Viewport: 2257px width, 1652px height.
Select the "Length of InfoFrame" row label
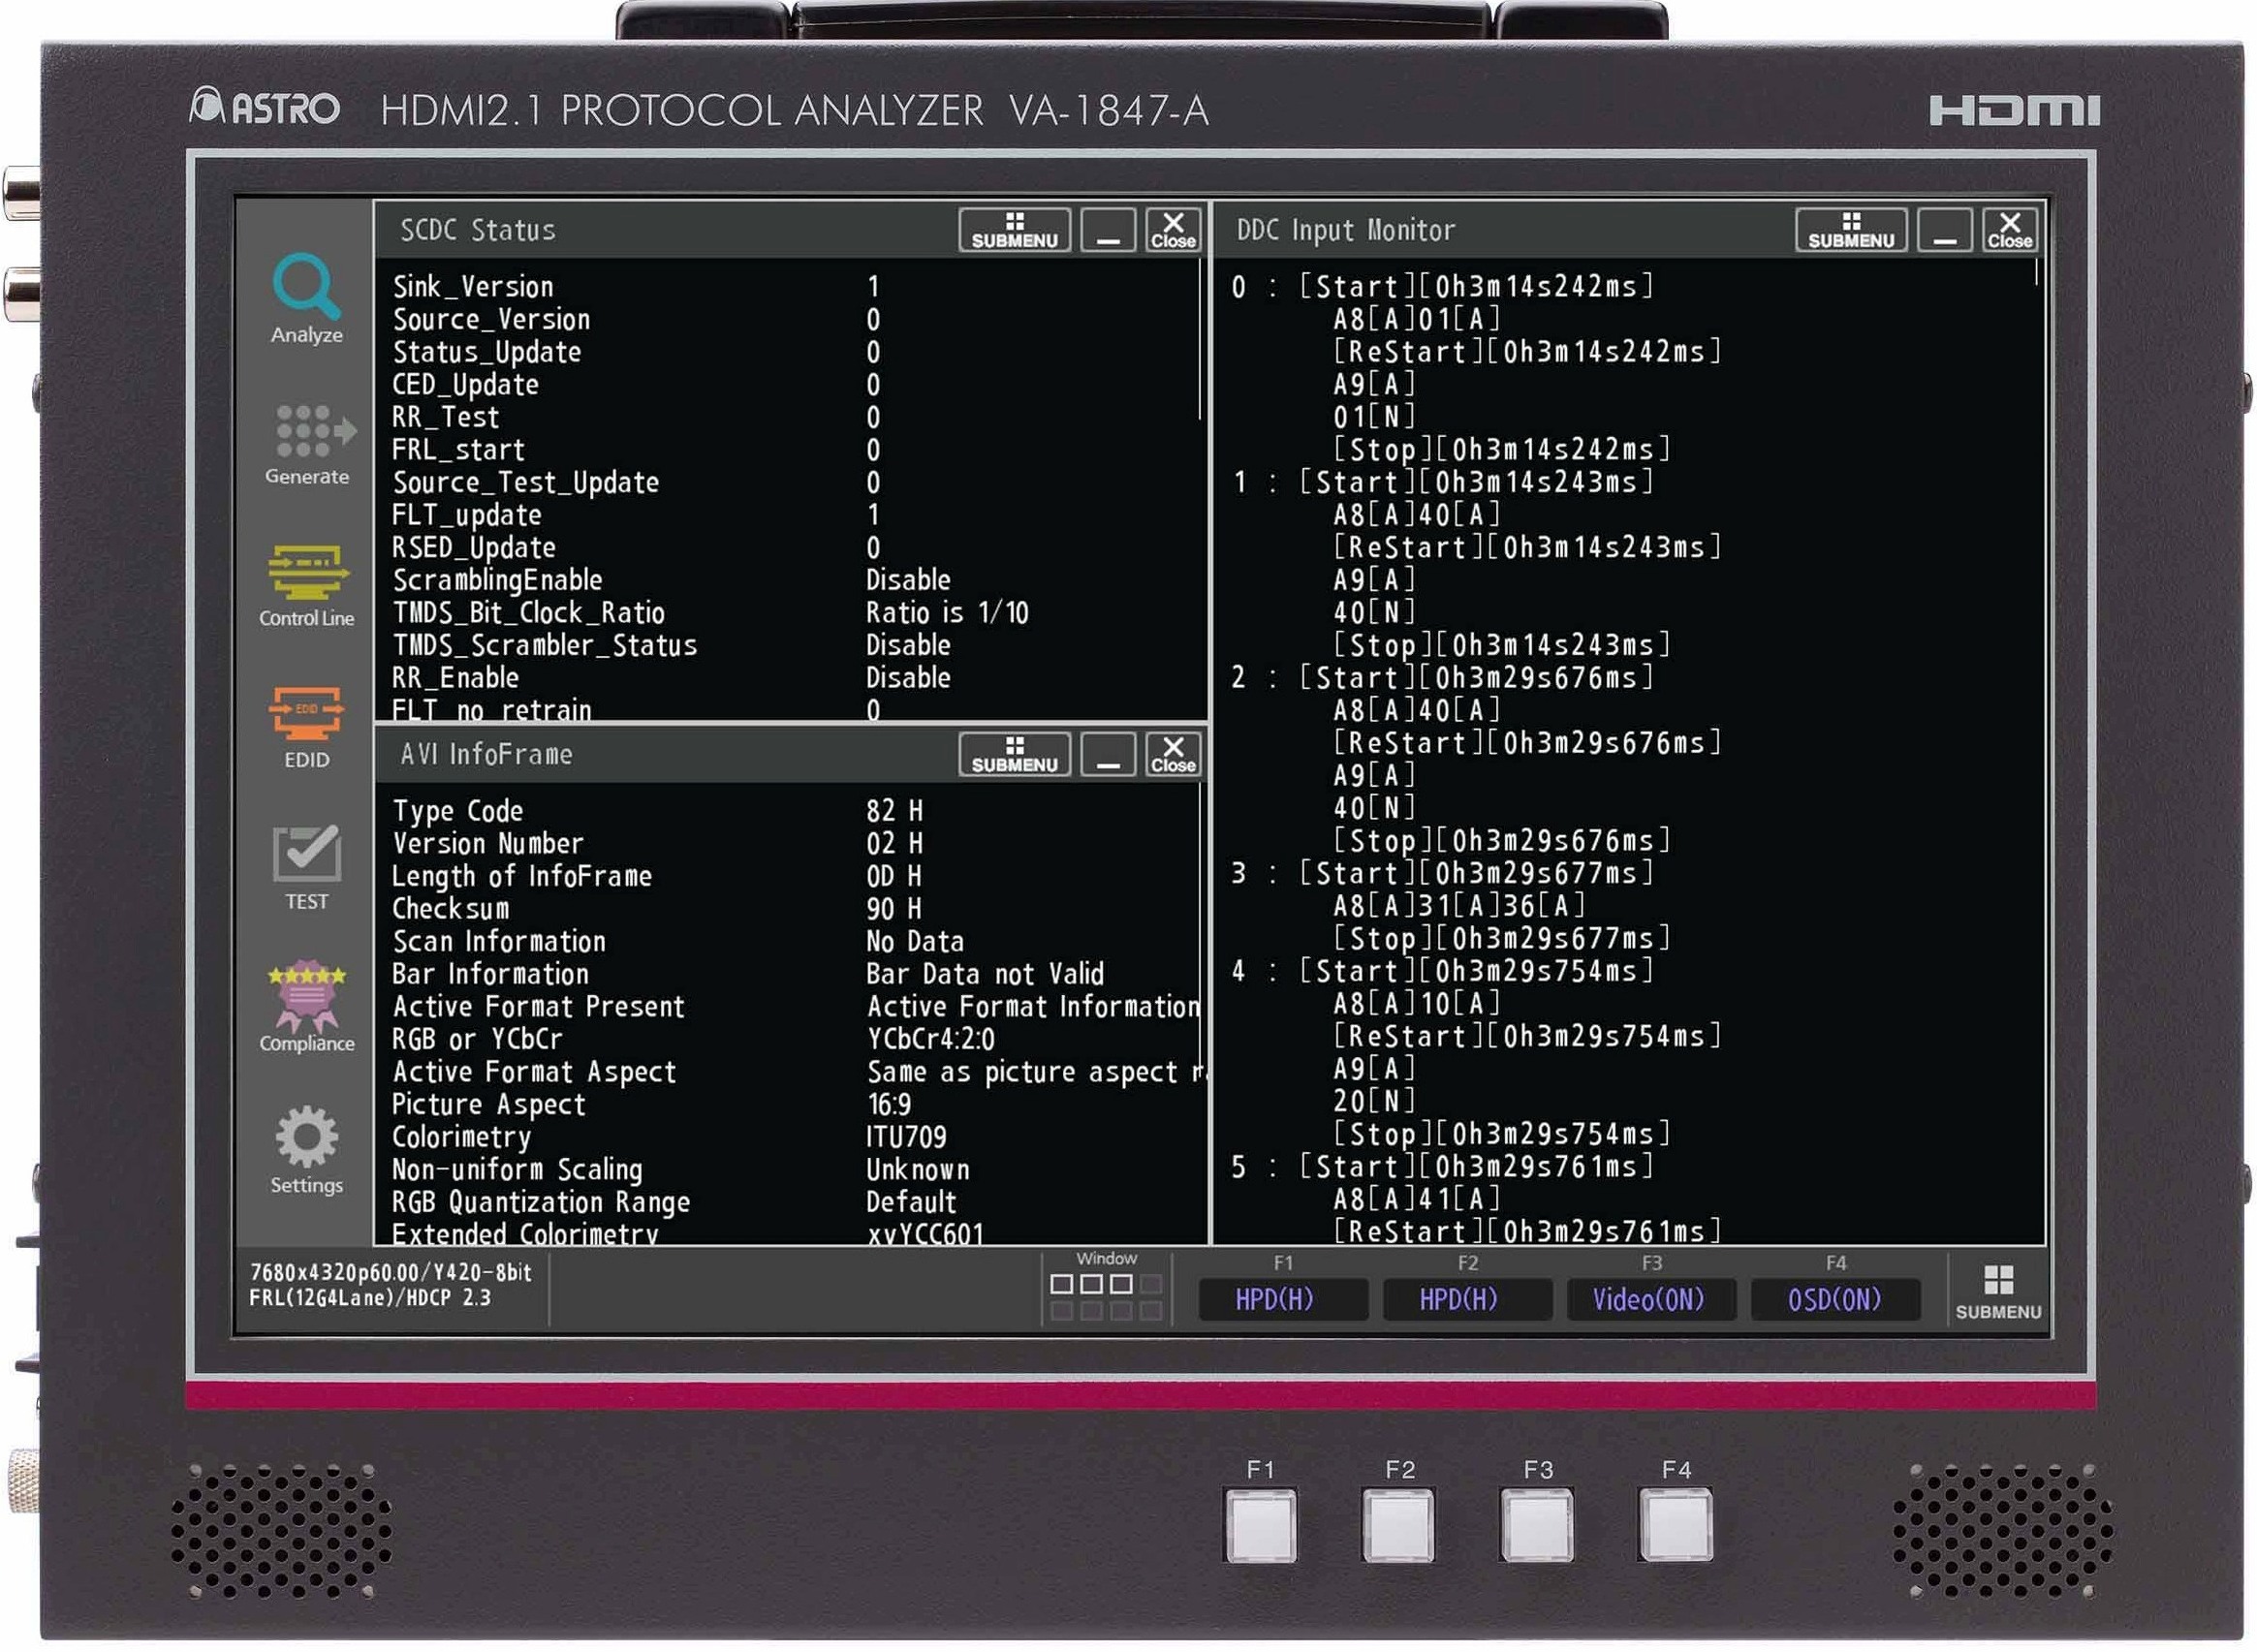pos(521,876)
